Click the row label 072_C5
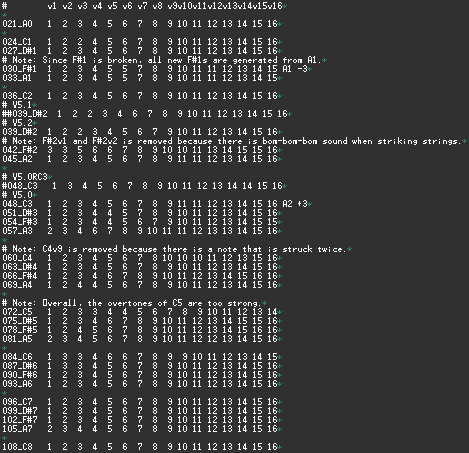This screenshot has height=453, width=469. point(17,312)
